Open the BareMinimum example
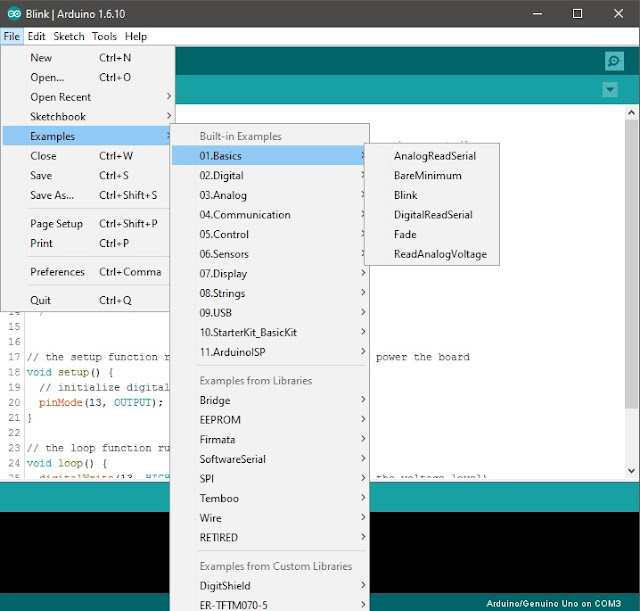Image resolution: width=640 pixels, height=611 pixels. (432, 175)
